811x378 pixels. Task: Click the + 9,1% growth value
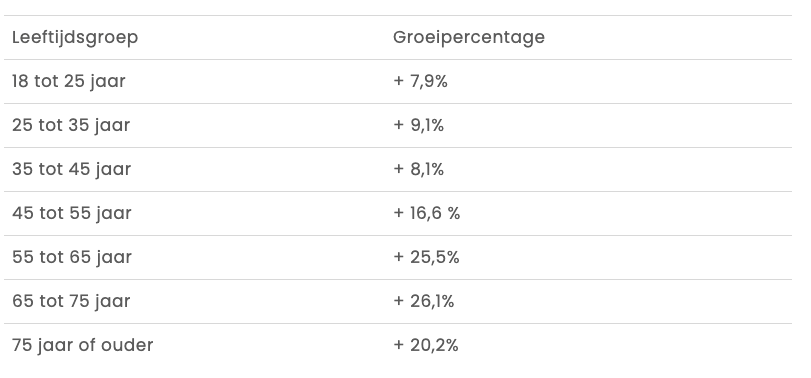coord(418,126)
